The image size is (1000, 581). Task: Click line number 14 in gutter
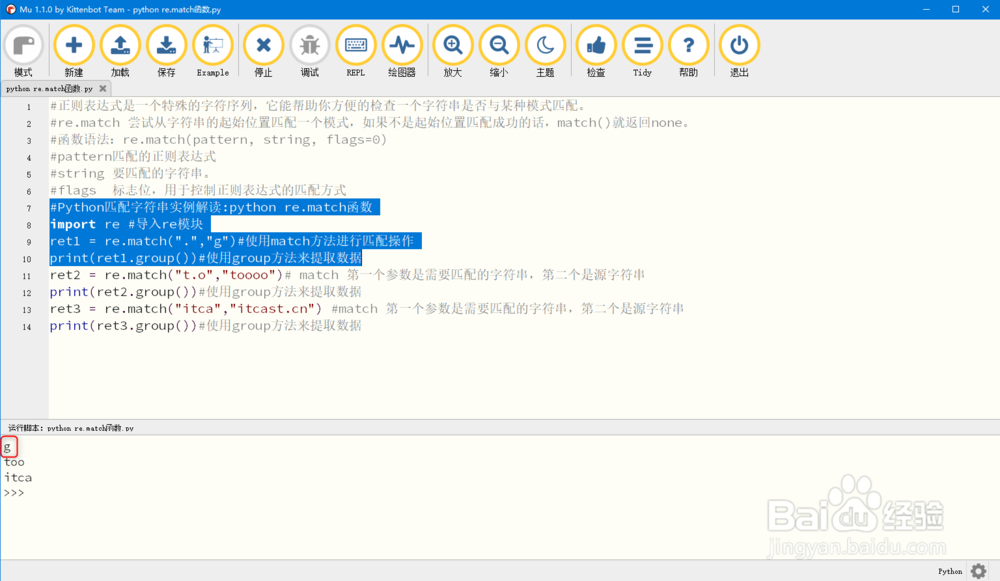click(27, 327)
